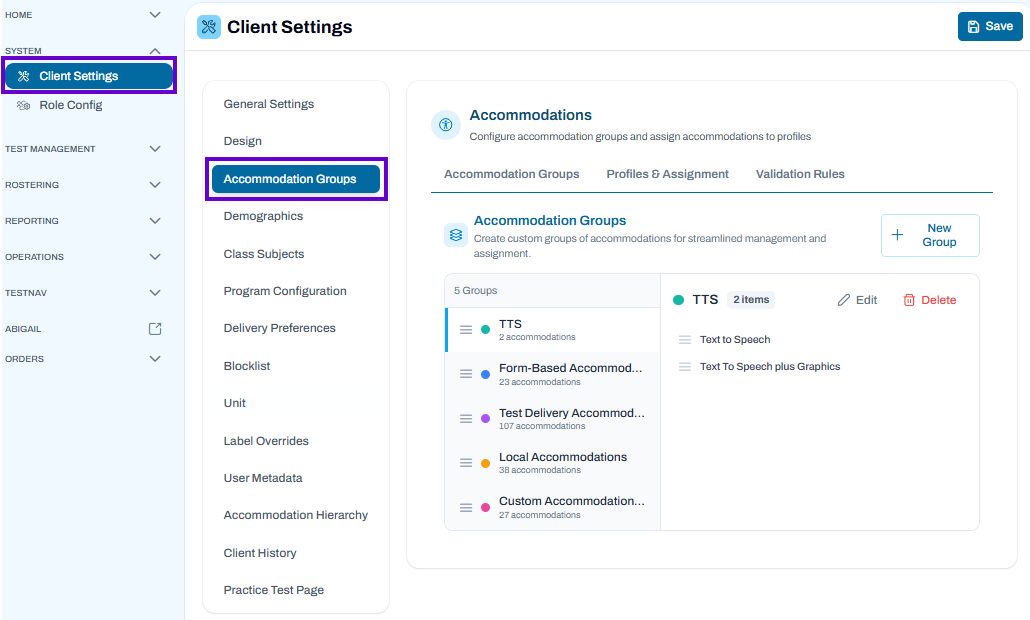Click the red trash Delete icon
This screenshot has width=1030, height=620.
click(x=909, y=300)
